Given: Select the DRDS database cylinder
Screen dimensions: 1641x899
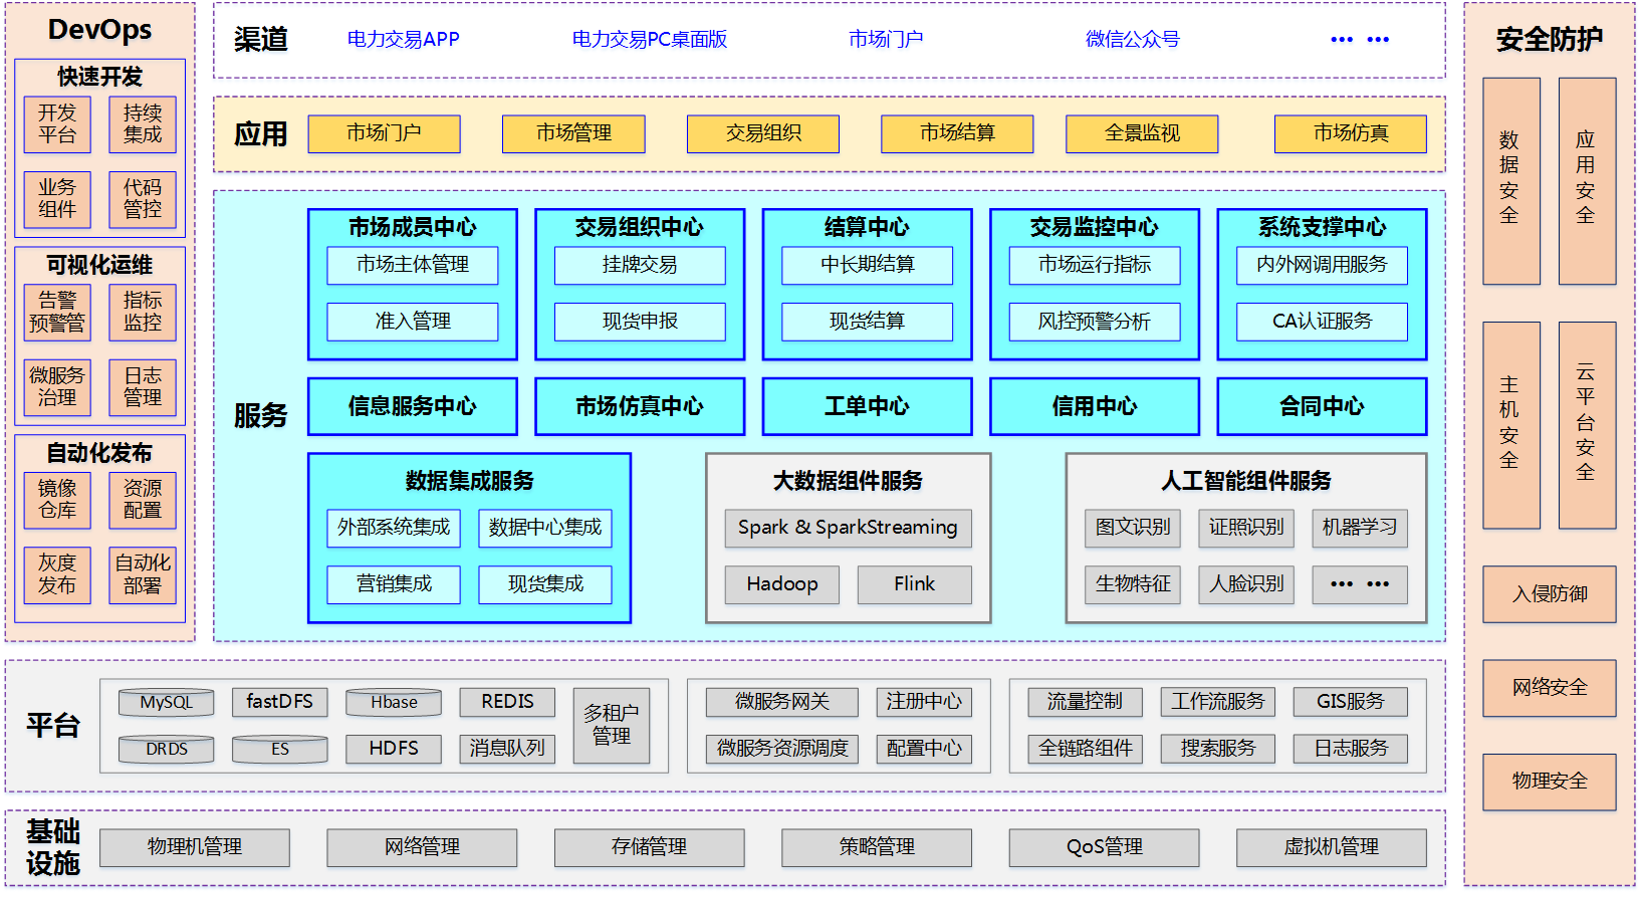Looking at the screenshot, I should 166,749.
